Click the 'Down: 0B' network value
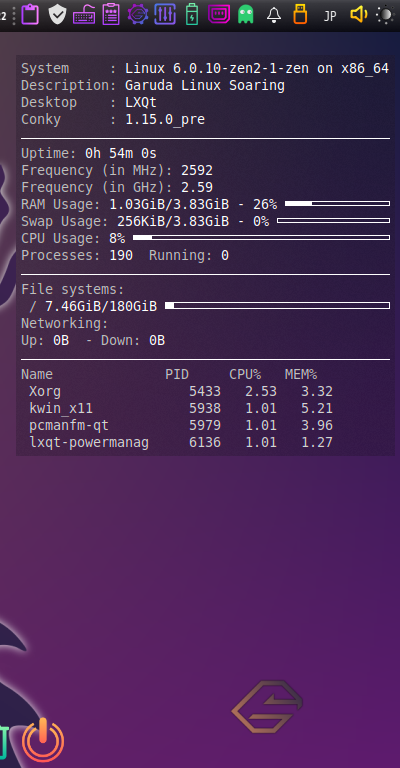 133,340
